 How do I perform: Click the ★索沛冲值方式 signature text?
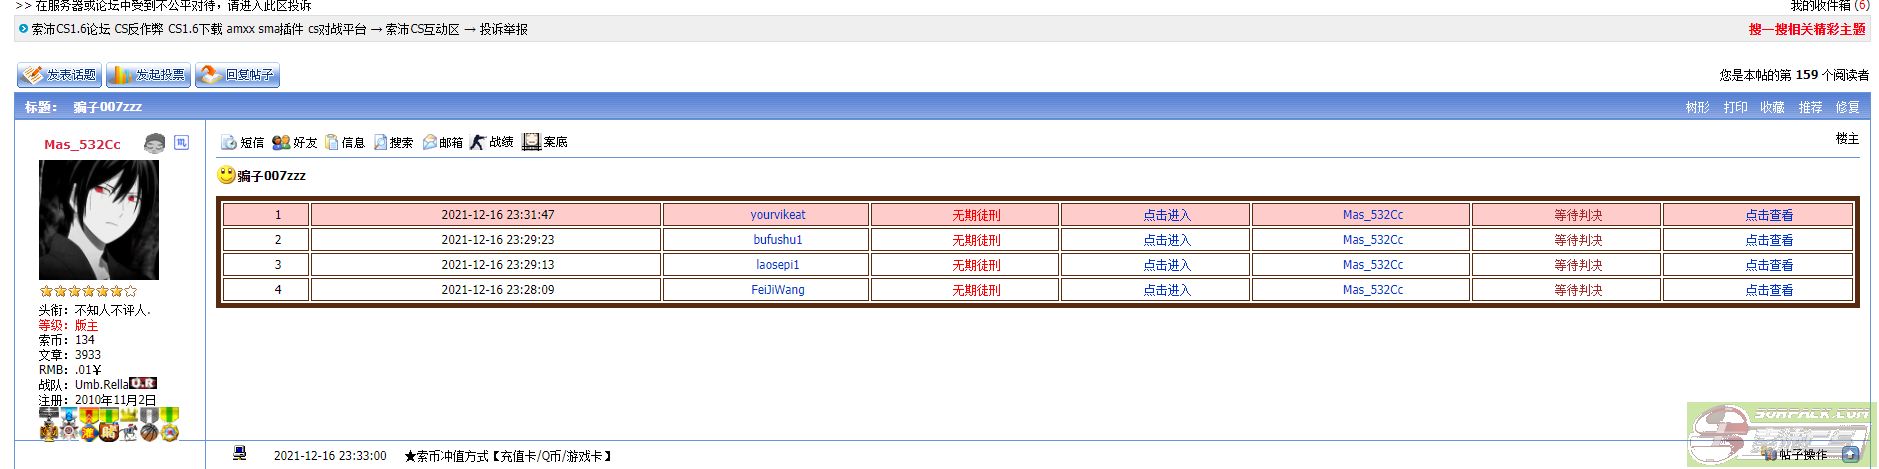point(508,455)
